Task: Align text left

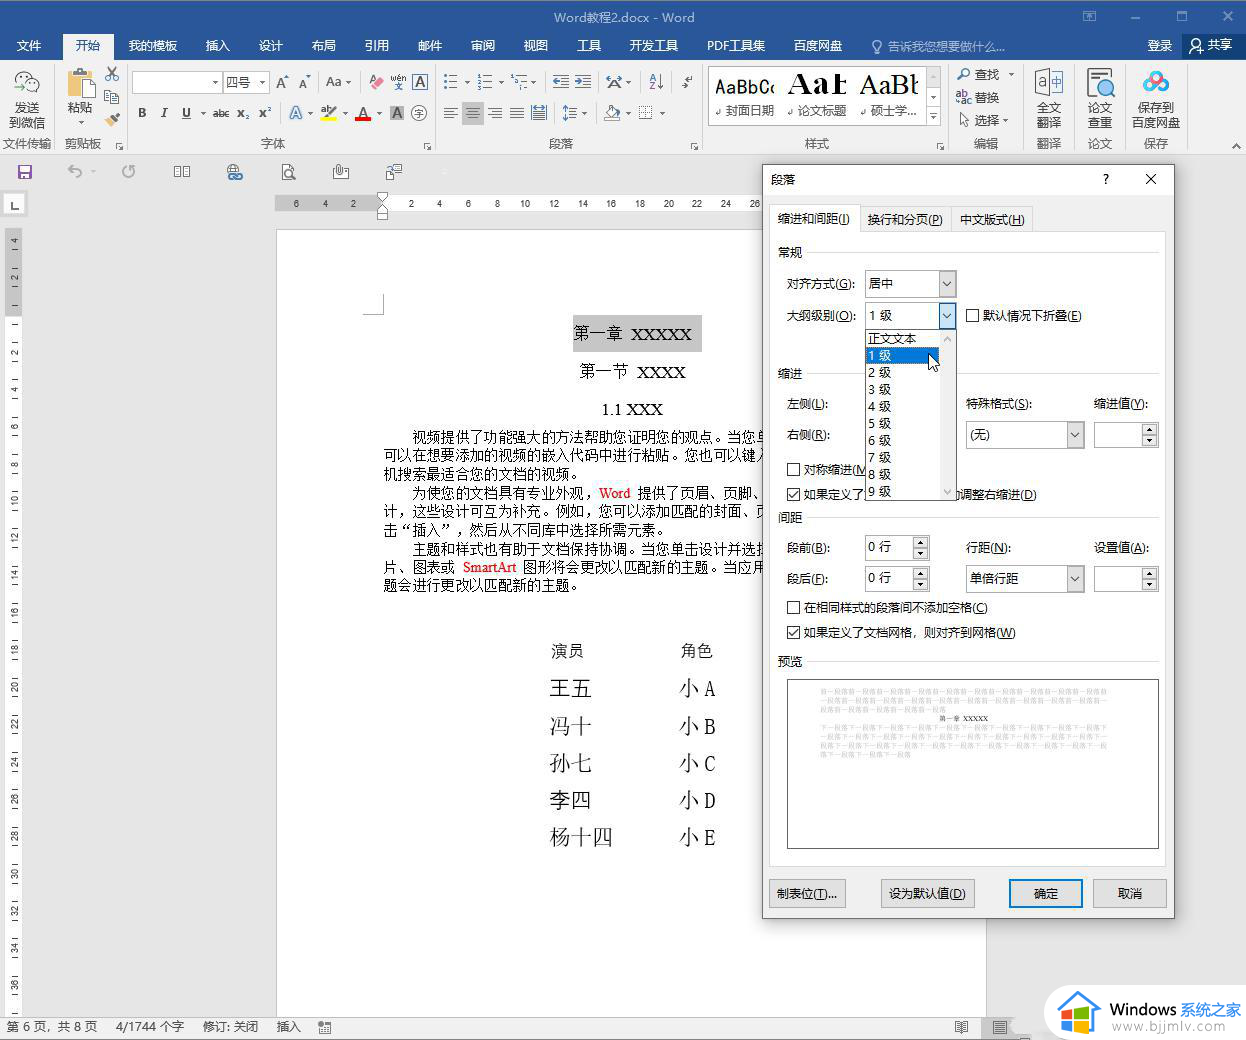Action: (451, 113)
